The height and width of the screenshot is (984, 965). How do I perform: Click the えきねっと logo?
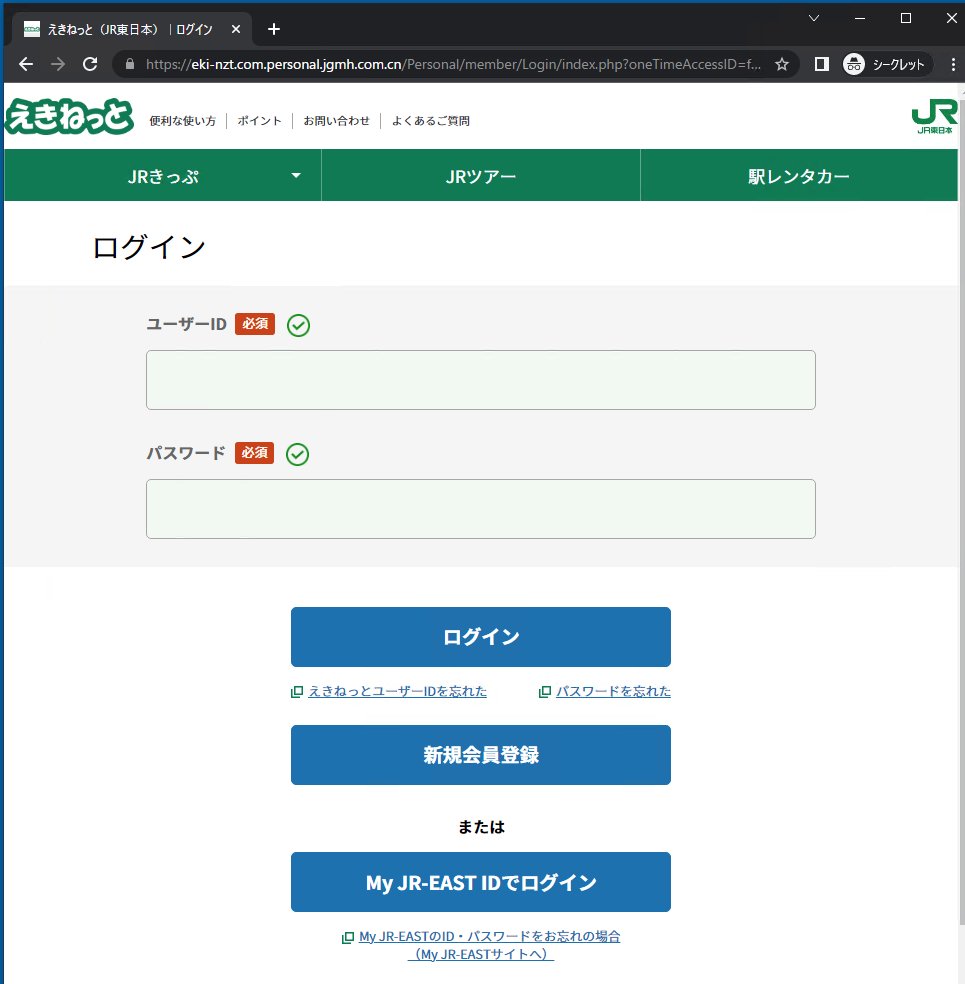(x=69, y=116)
